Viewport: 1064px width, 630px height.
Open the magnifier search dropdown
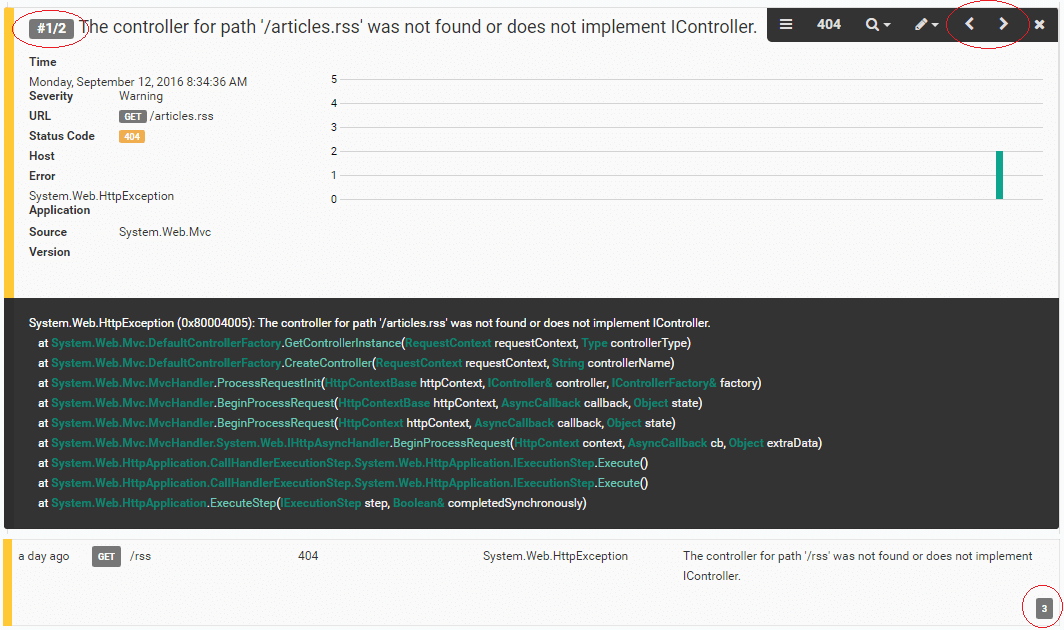click(878, 25)
